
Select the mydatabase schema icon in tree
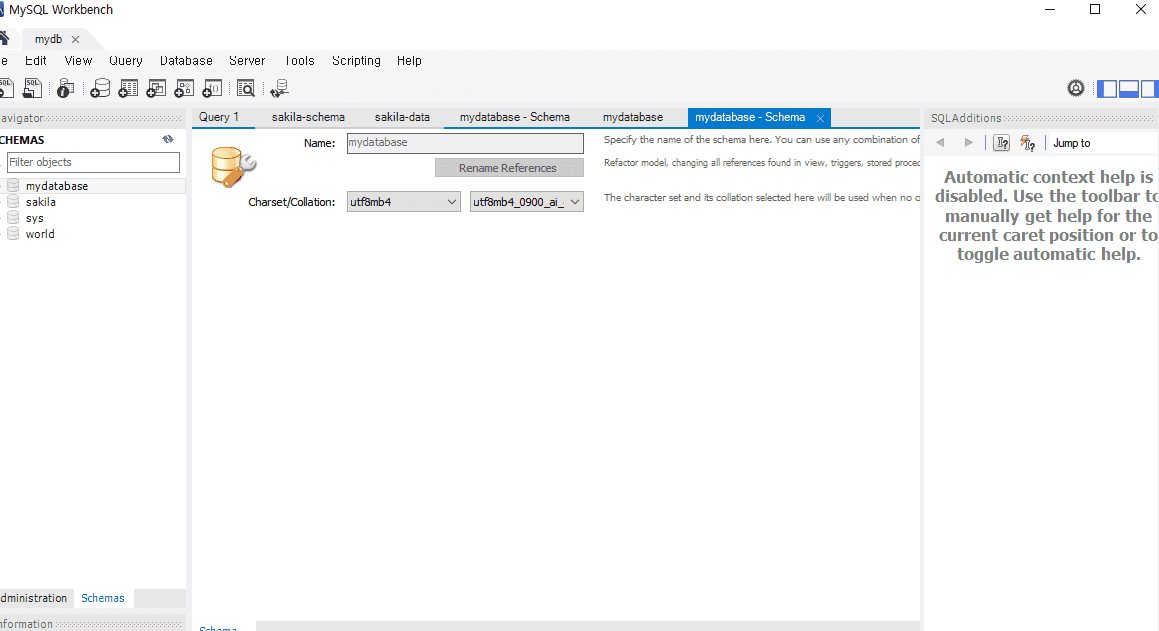click(13, 185)
